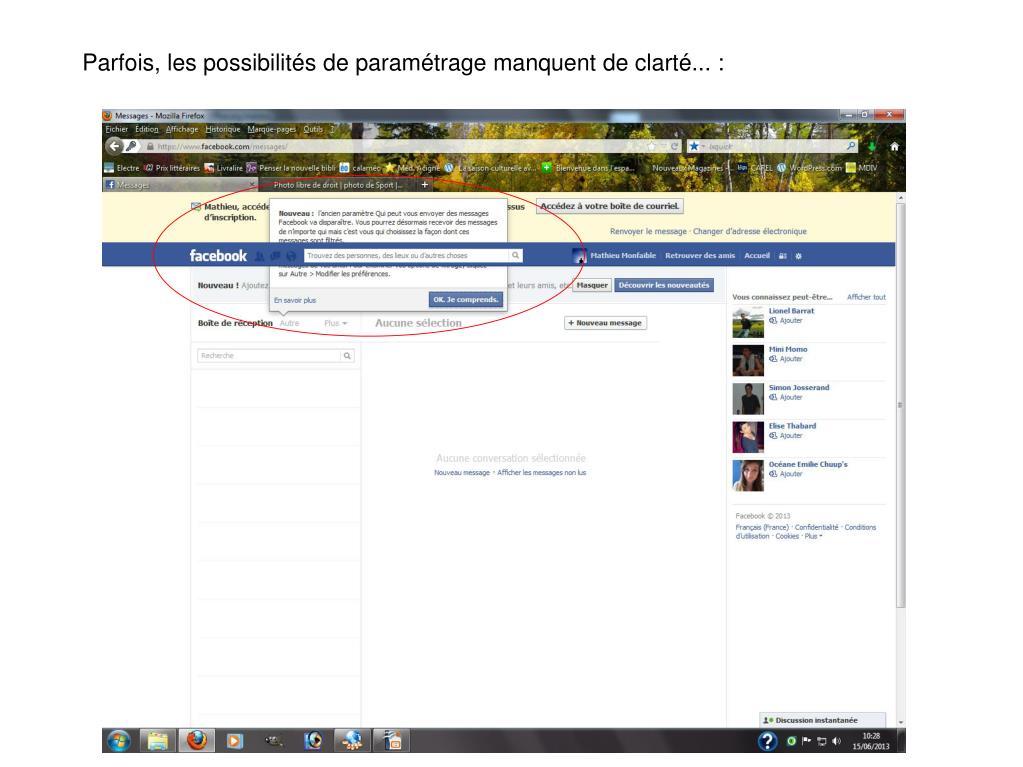This screenshot has width=1023, height=767.
Task: Click the Nouveau message button
Action: 605,323
